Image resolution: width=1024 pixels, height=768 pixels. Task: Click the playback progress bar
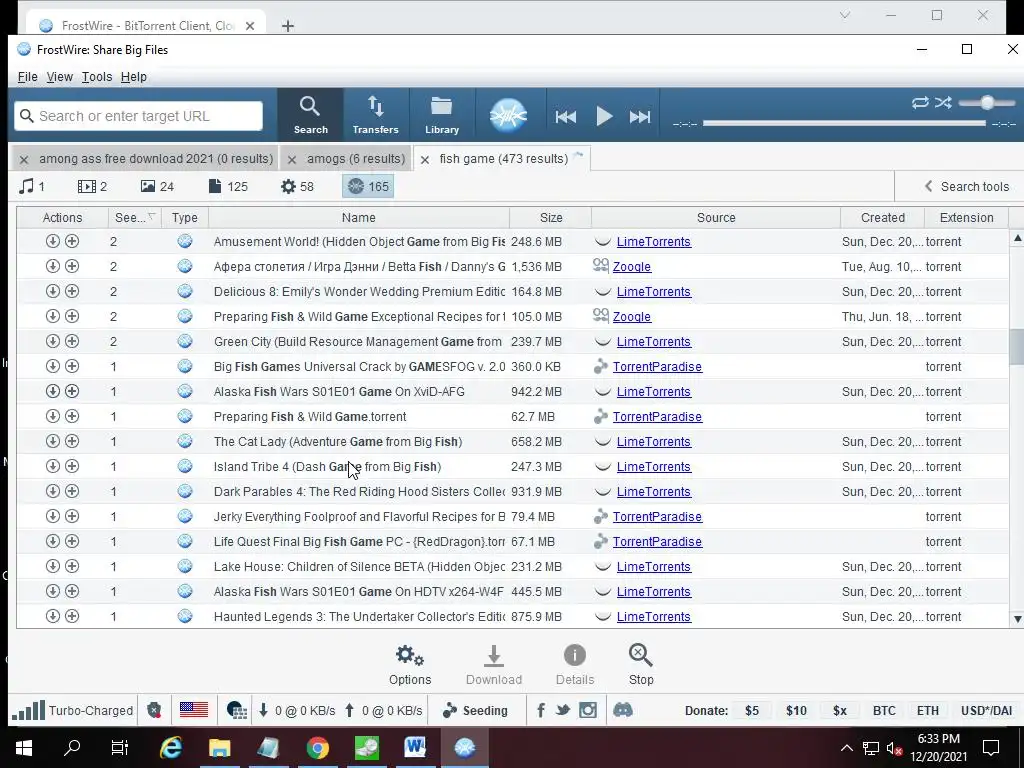click(x=844, y=123)
